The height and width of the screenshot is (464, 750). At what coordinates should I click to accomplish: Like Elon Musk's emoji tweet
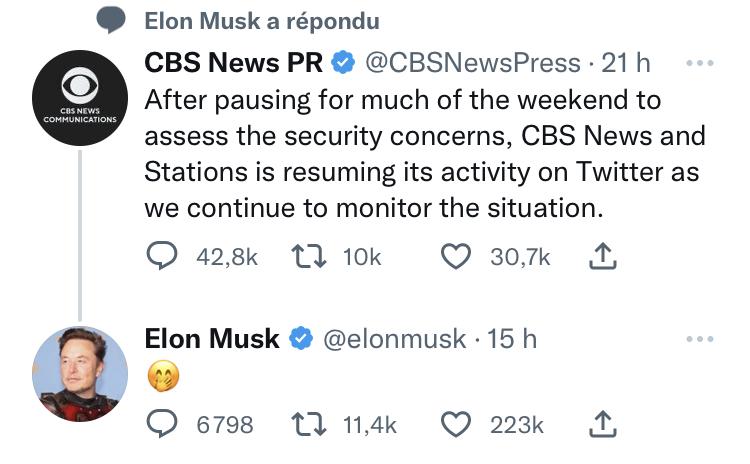pyautogui.click(x=456, y=425)
